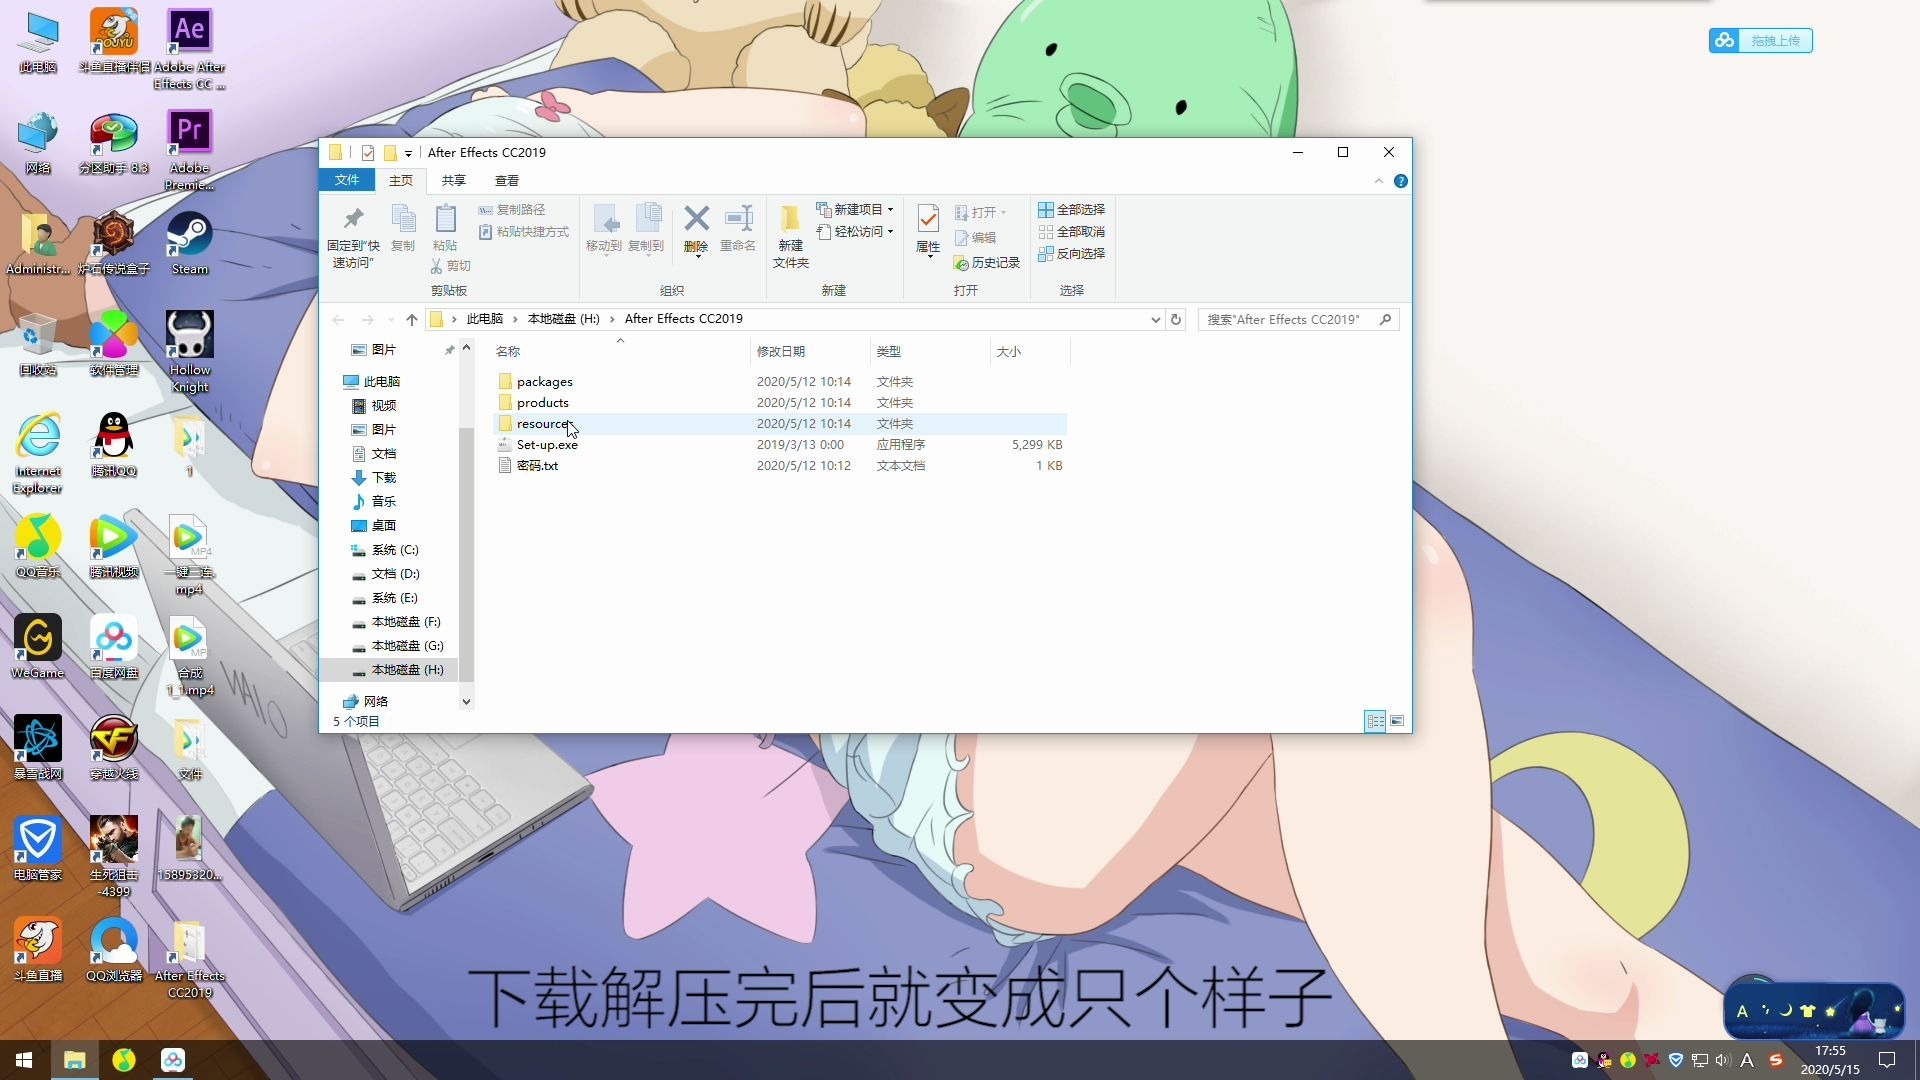Viewport: 1920px width, 1080px height.
Task: Go up one folder level arrow
Action: point(412,320)
